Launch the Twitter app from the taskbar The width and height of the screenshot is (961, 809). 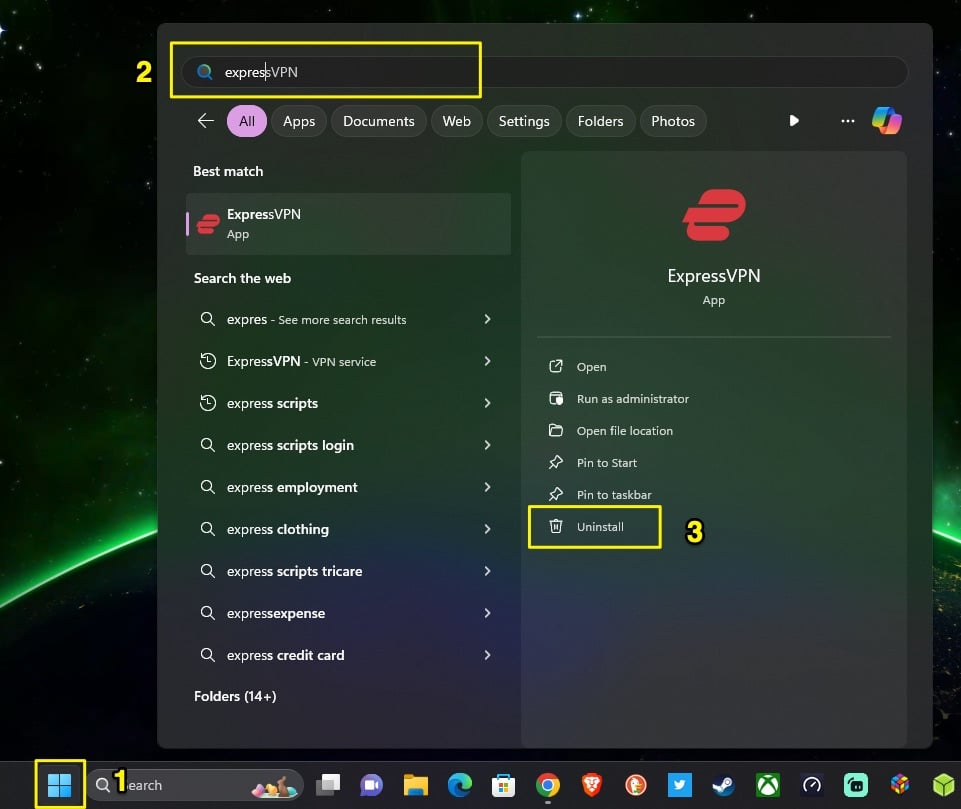point(680,785)
